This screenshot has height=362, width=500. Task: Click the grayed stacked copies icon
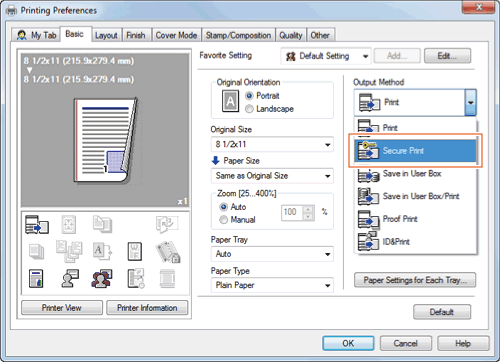coord(36,251)
